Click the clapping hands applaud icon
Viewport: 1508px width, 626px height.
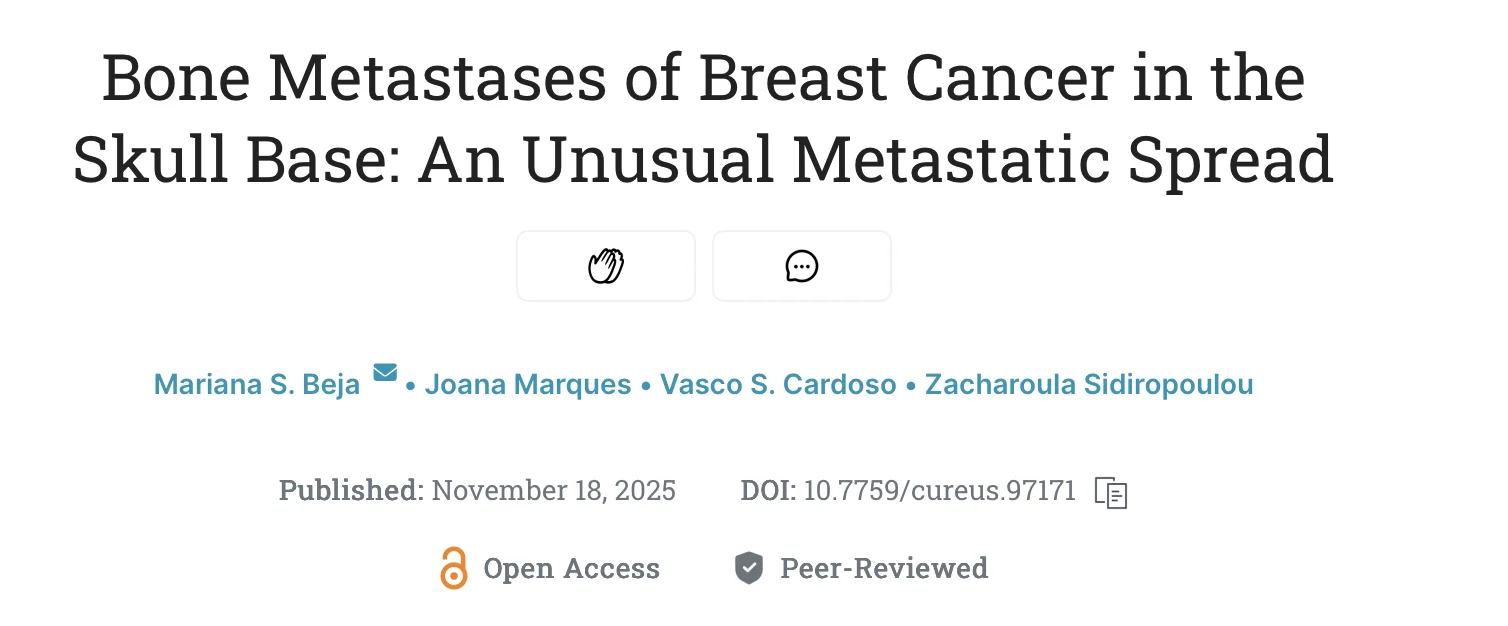tap(605, 266)
